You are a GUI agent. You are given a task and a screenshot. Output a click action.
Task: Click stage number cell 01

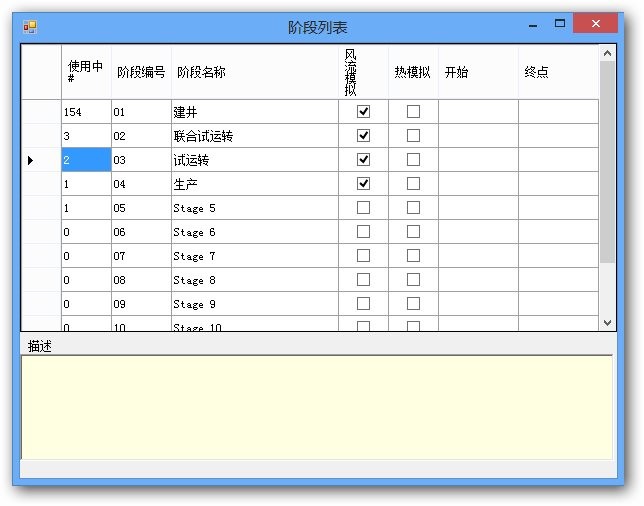(141, 112)
